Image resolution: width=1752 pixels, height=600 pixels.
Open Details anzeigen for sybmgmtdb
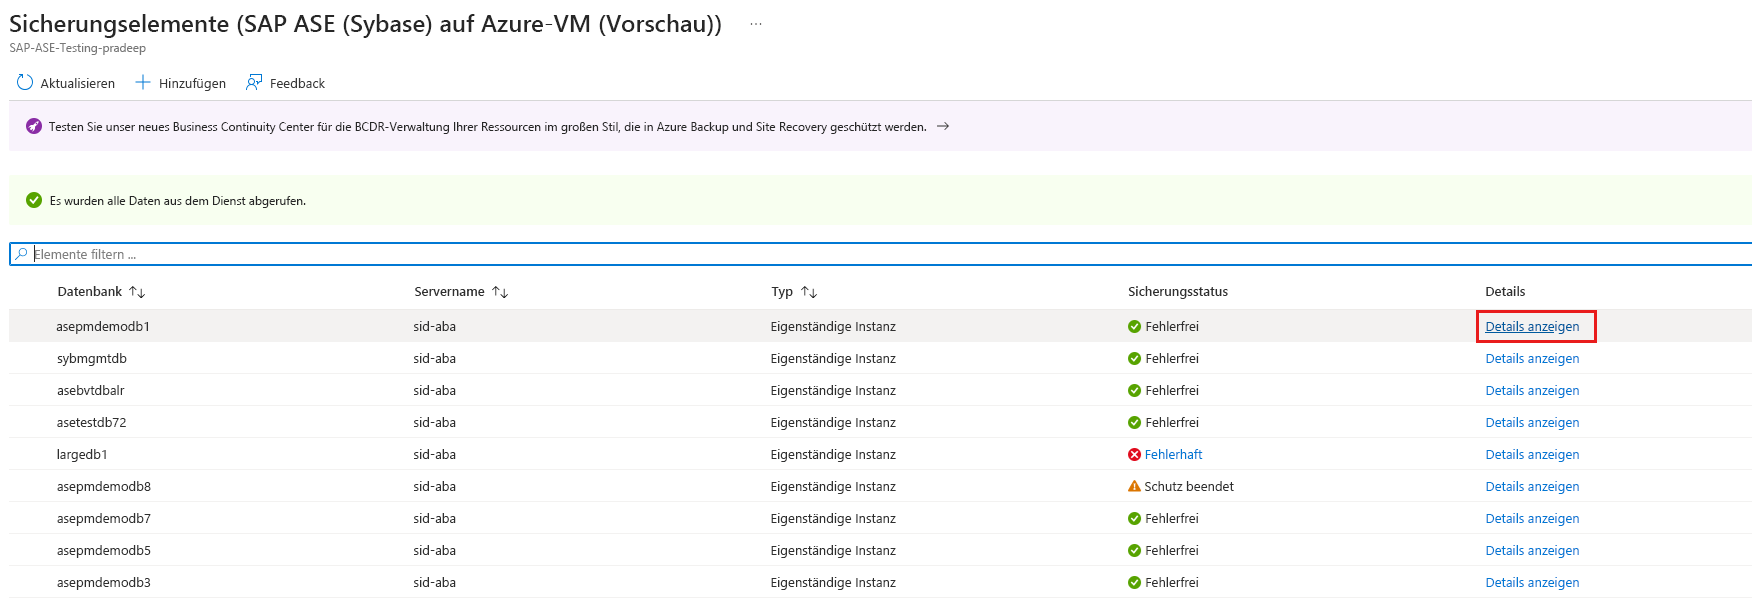pyautogui.click(x=1532, y=358)
